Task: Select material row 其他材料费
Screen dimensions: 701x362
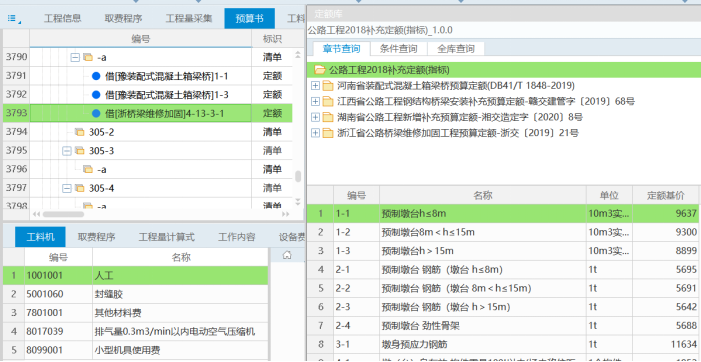Action: point(136,313)
